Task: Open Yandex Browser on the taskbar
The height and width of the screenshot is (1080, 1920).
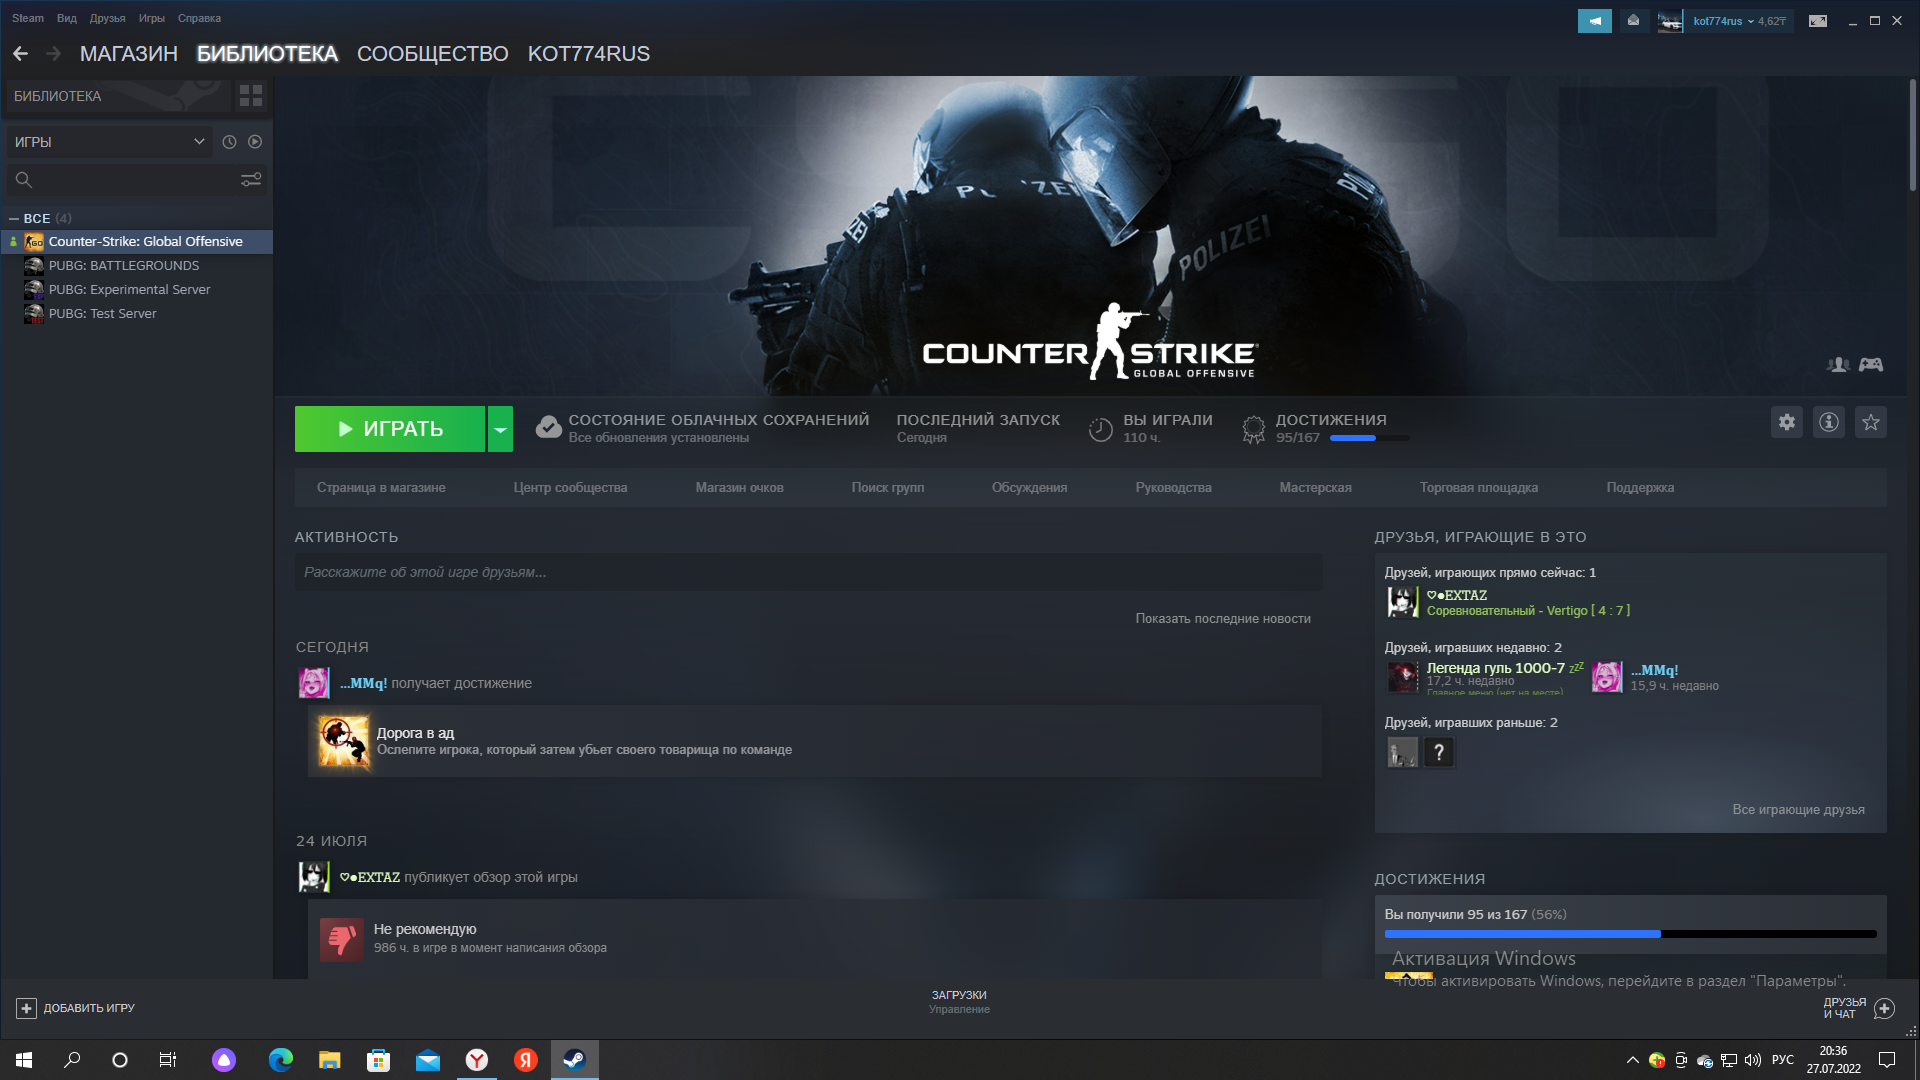Action: pos(477,1060)
